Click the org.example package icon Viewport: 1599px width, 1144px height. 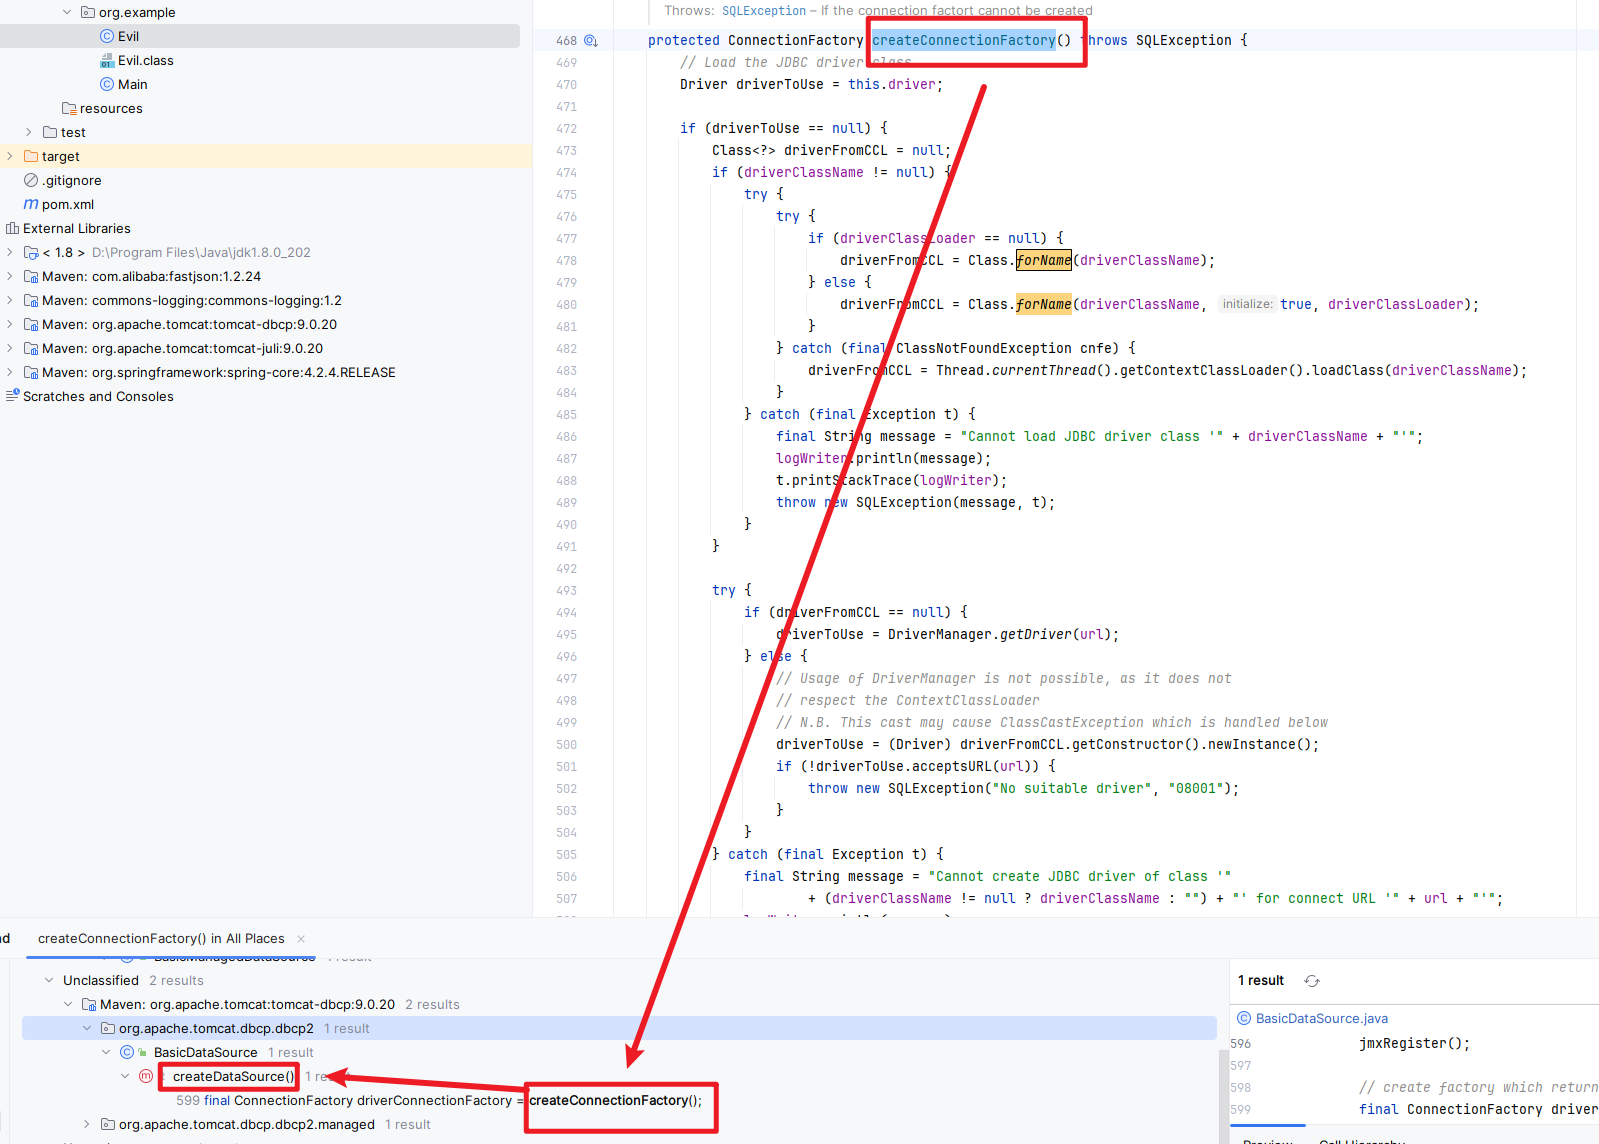tap(88, 12)
